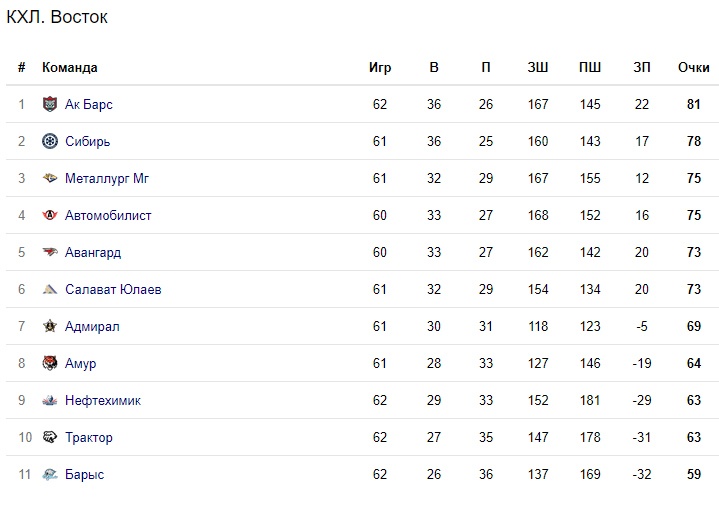Go to the Трактор team link
Viewport: 719px width, 505px height.
point(88,437)
